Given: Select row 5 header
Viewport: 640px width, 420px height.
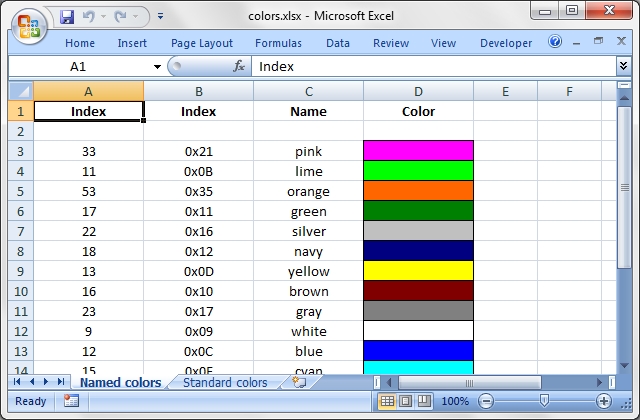Looking at the screenshot, I should click(x=20, y=191).
